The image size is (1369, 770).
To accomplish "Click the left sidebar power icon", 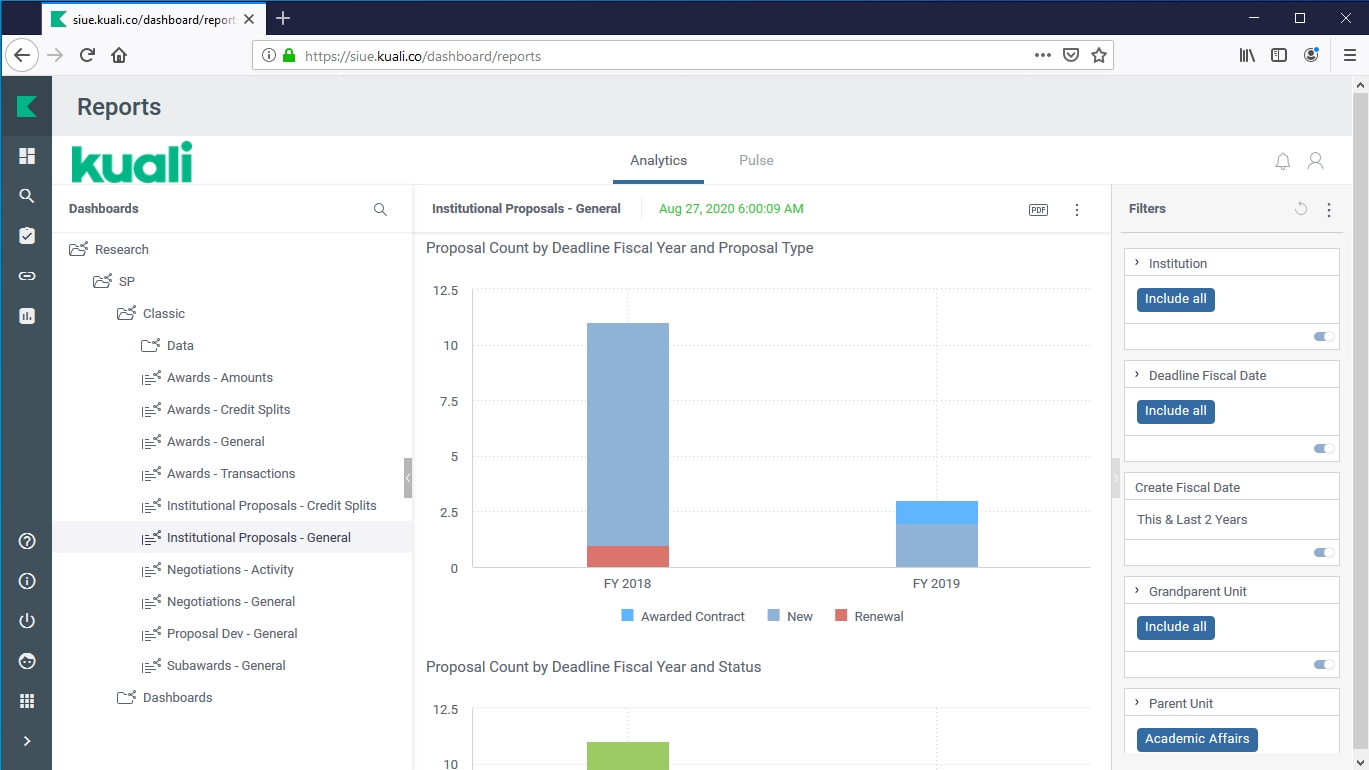I will tap(27, 621).
